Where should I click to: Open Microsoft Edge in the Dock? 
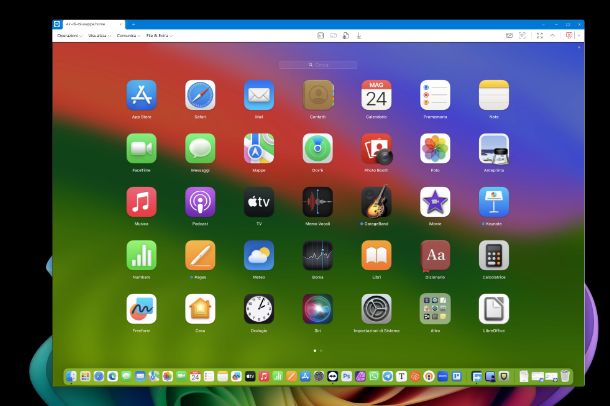pyautogui.click(x=112, y=376)
